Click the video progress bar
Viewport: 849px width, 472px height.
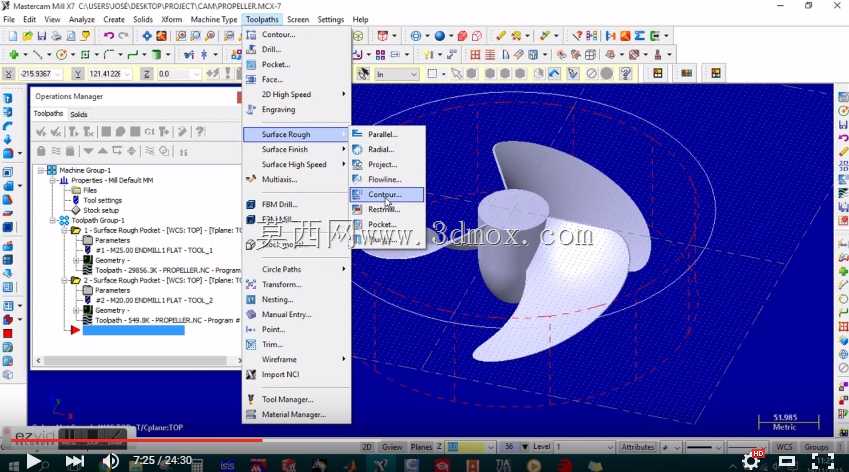(x=424, y=441)
